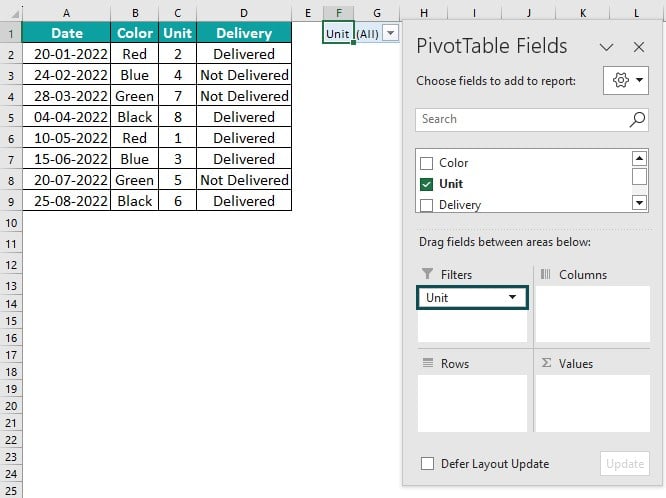Click cell with date 25-08-2022
This screenshot has width=666, height=498.
click(66, 201)
